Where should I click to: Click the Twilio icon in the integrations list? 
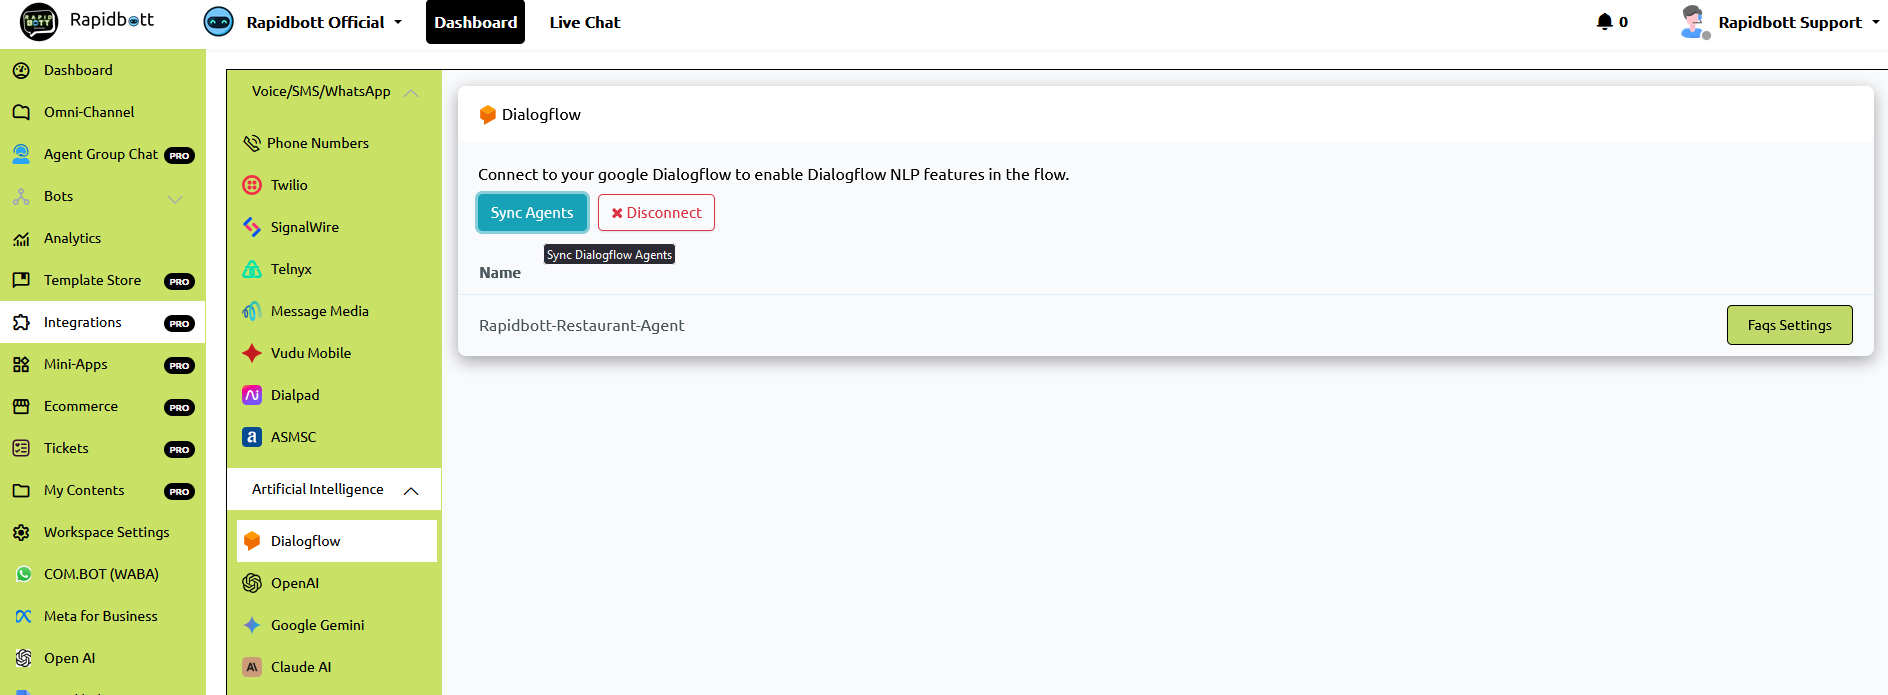(252, 185)
